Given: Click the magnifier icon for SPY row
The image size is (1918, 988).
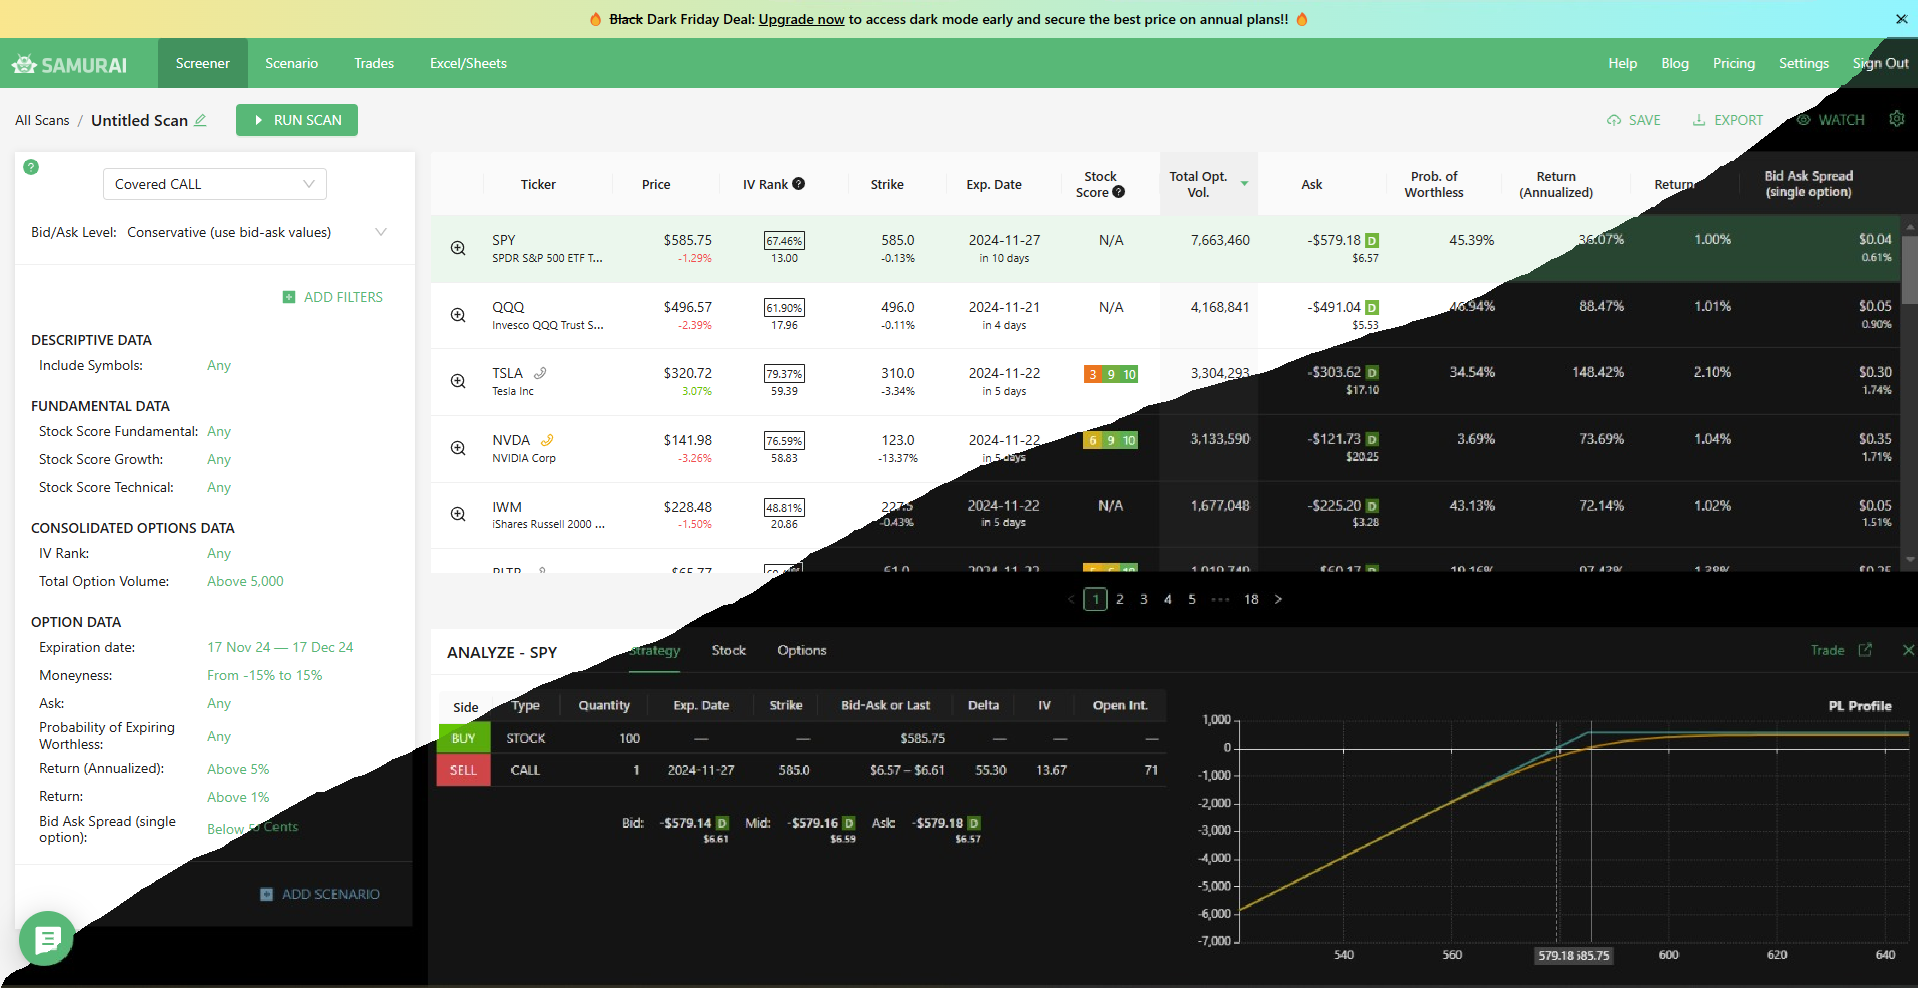Looking at the screenshot, I should click(x=458, y=248).
